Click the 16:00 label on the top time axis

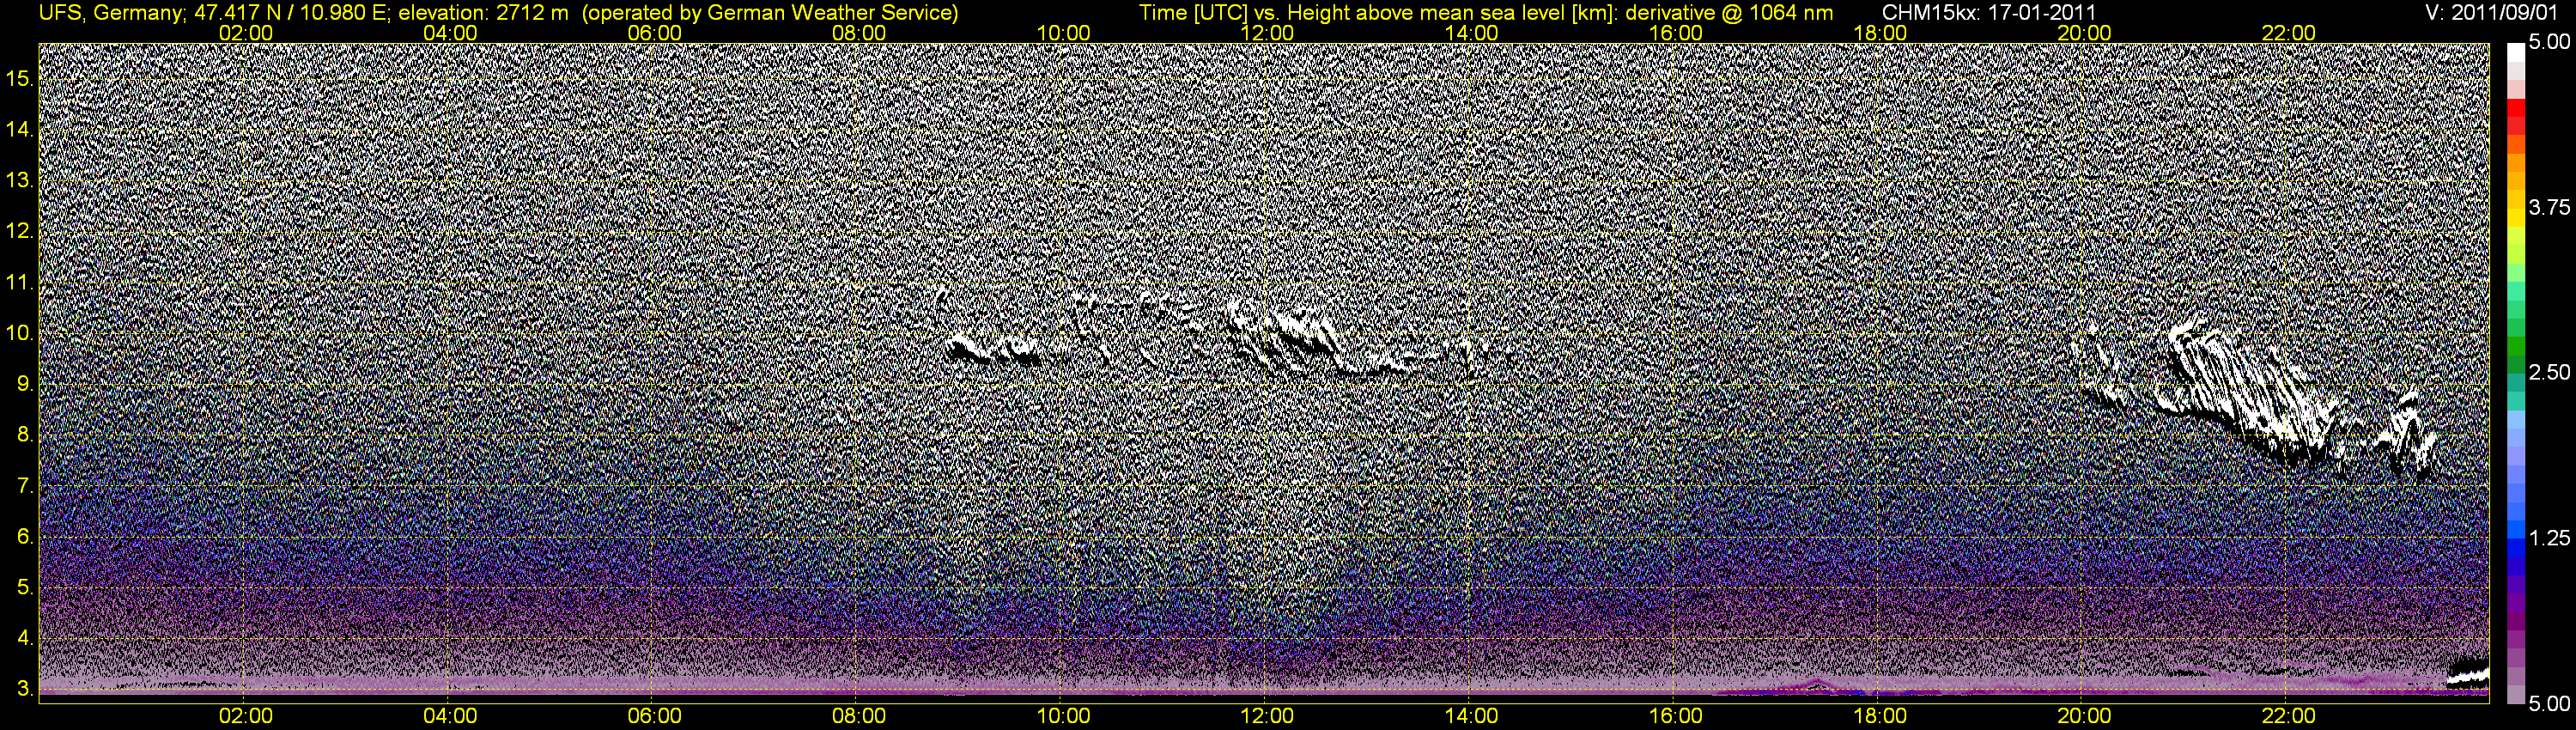[1676, 33]
